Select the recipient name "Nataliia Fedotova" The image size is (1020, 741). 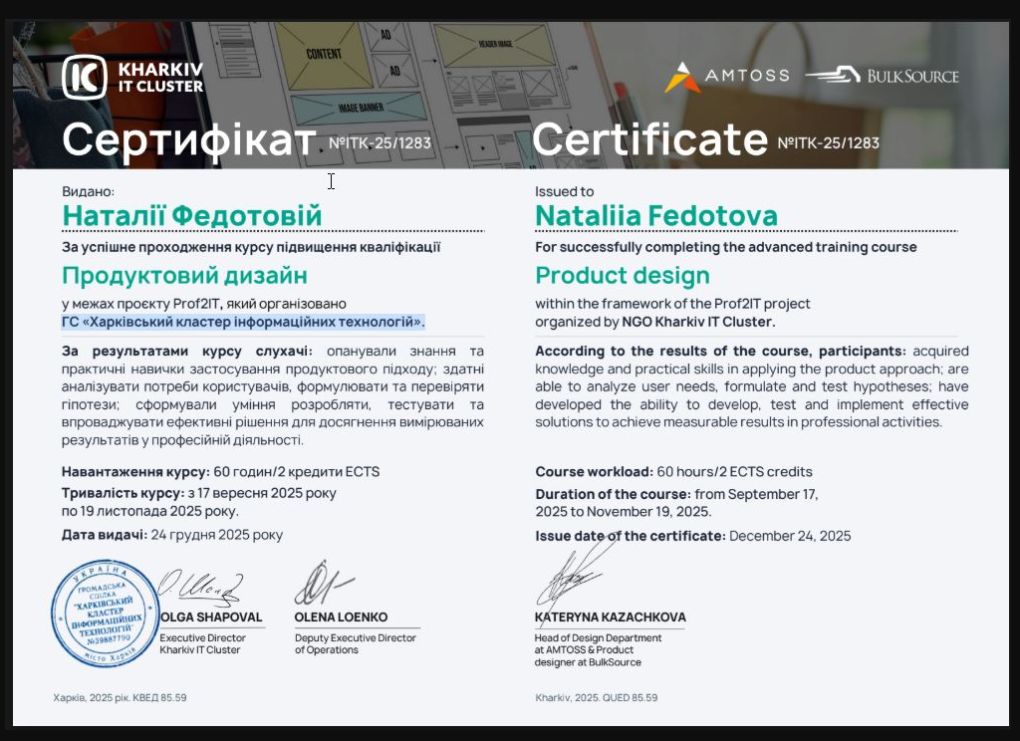[656, 215]
